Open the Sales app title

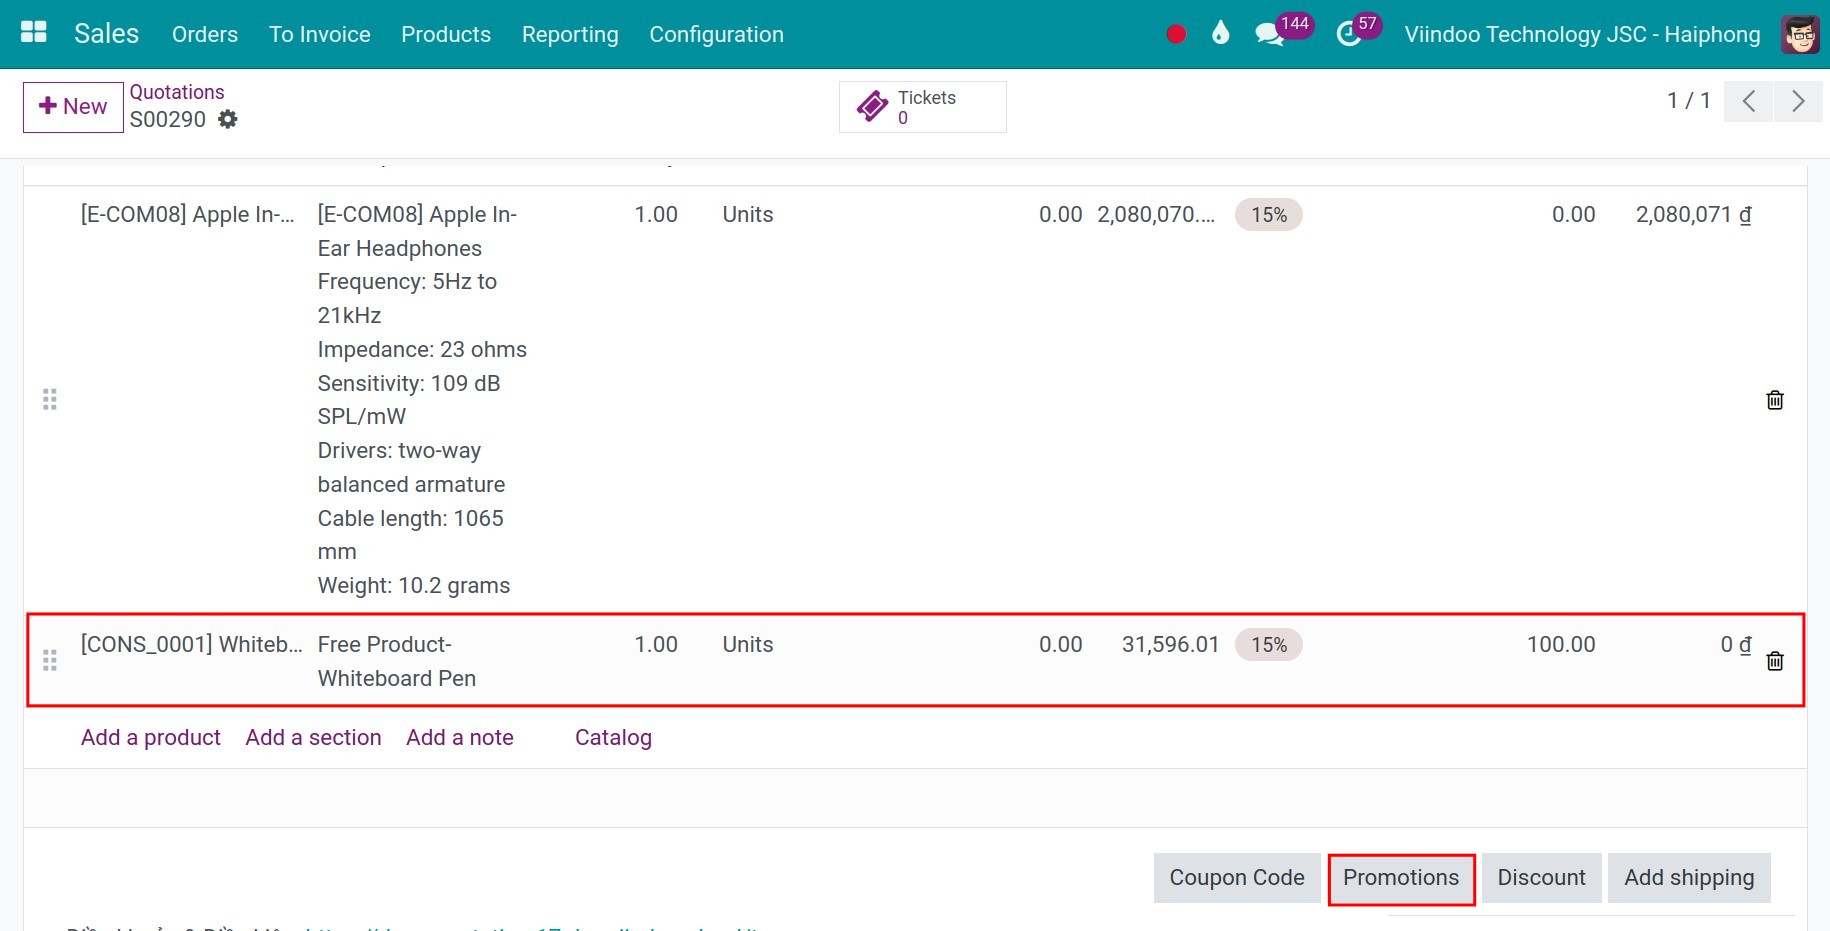click(x=106, y=33)
